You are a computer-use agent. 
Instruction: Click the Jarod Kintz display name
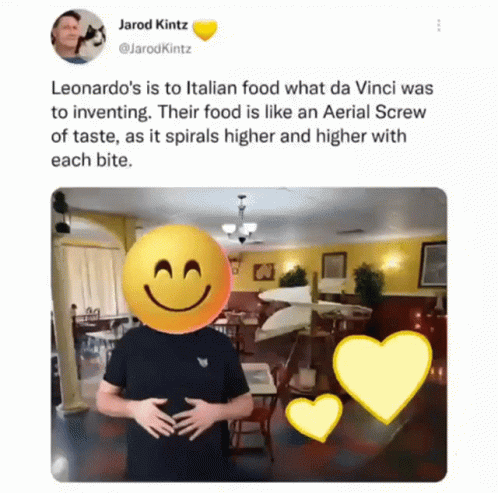coord(153,24)
